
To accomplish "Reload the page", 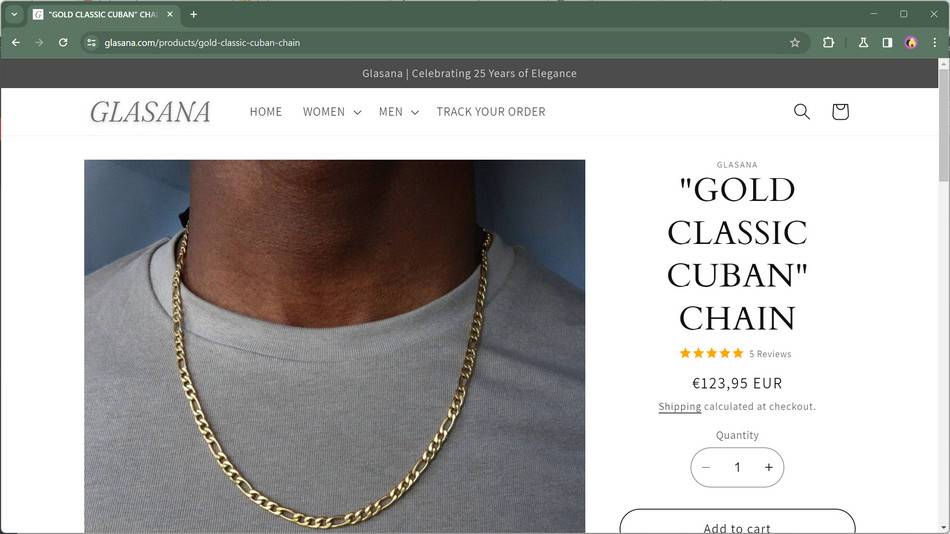I will tap(63, 43).
